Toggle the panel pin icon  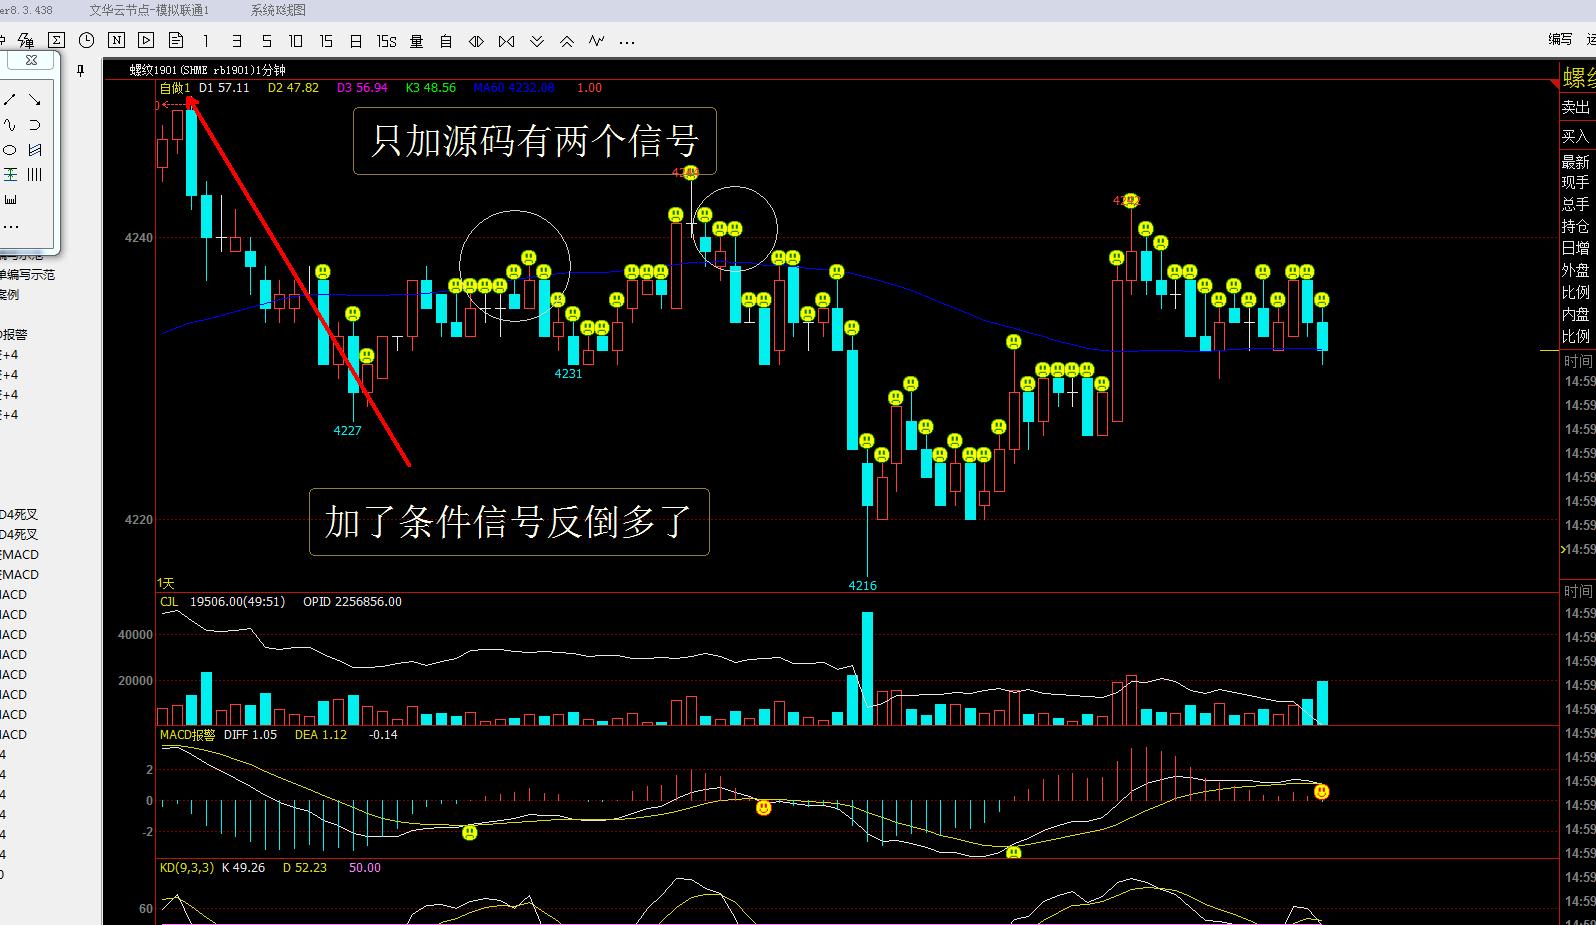click(81, 71)
